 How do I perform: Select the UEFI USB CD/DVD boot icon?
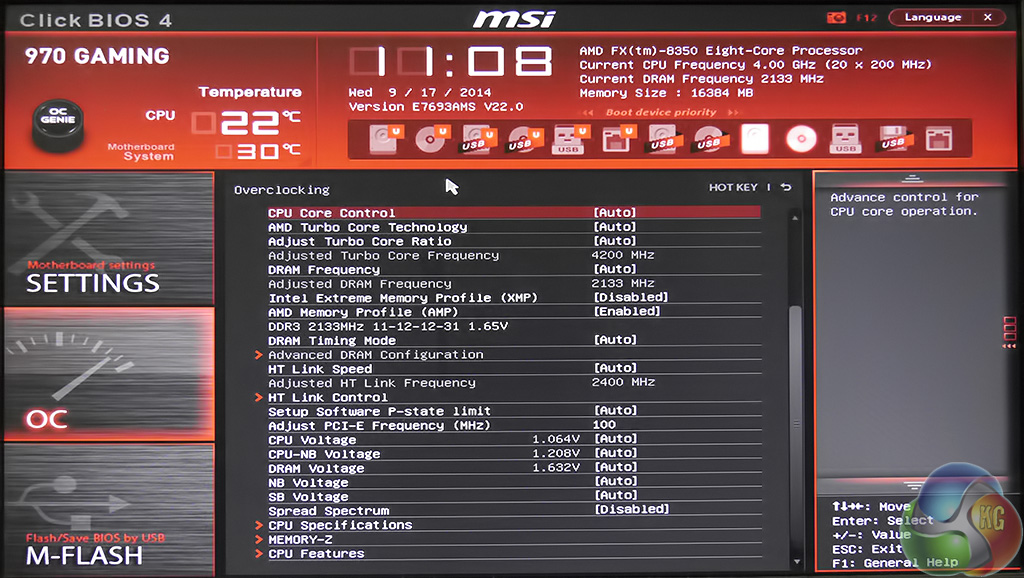point(524,139)
